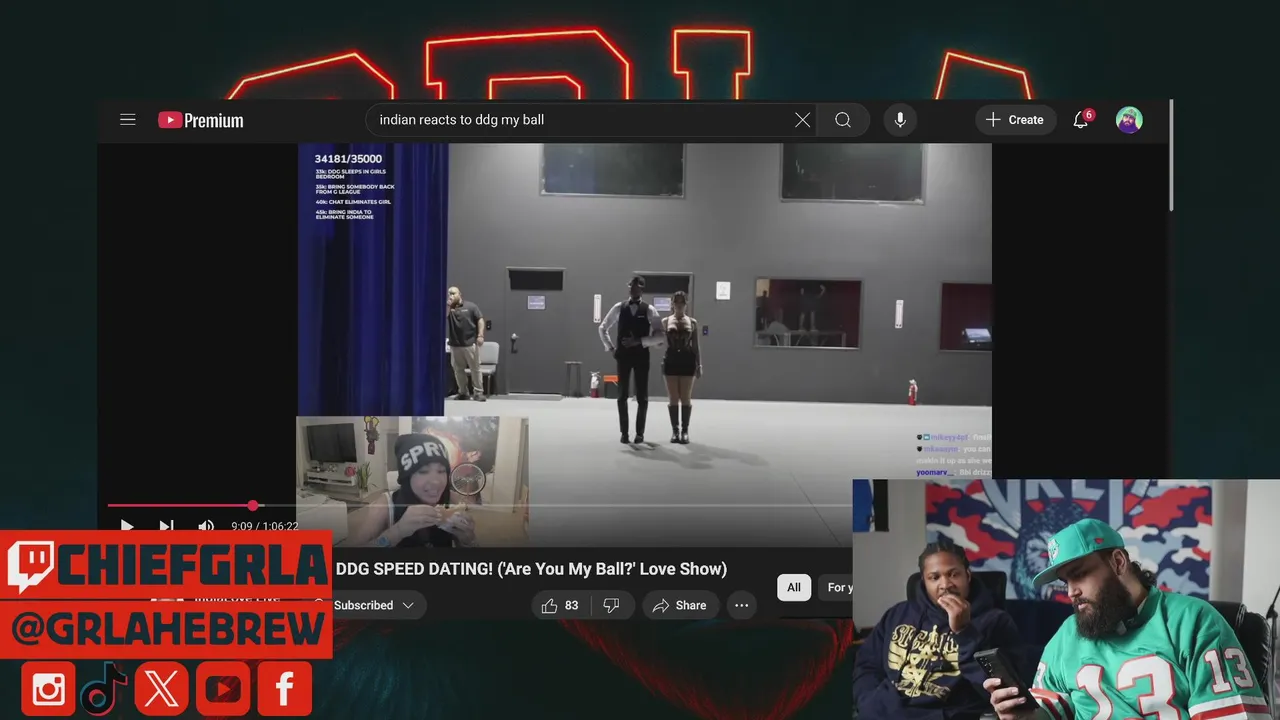Start voice search with the microphone icon

point(900,120)
